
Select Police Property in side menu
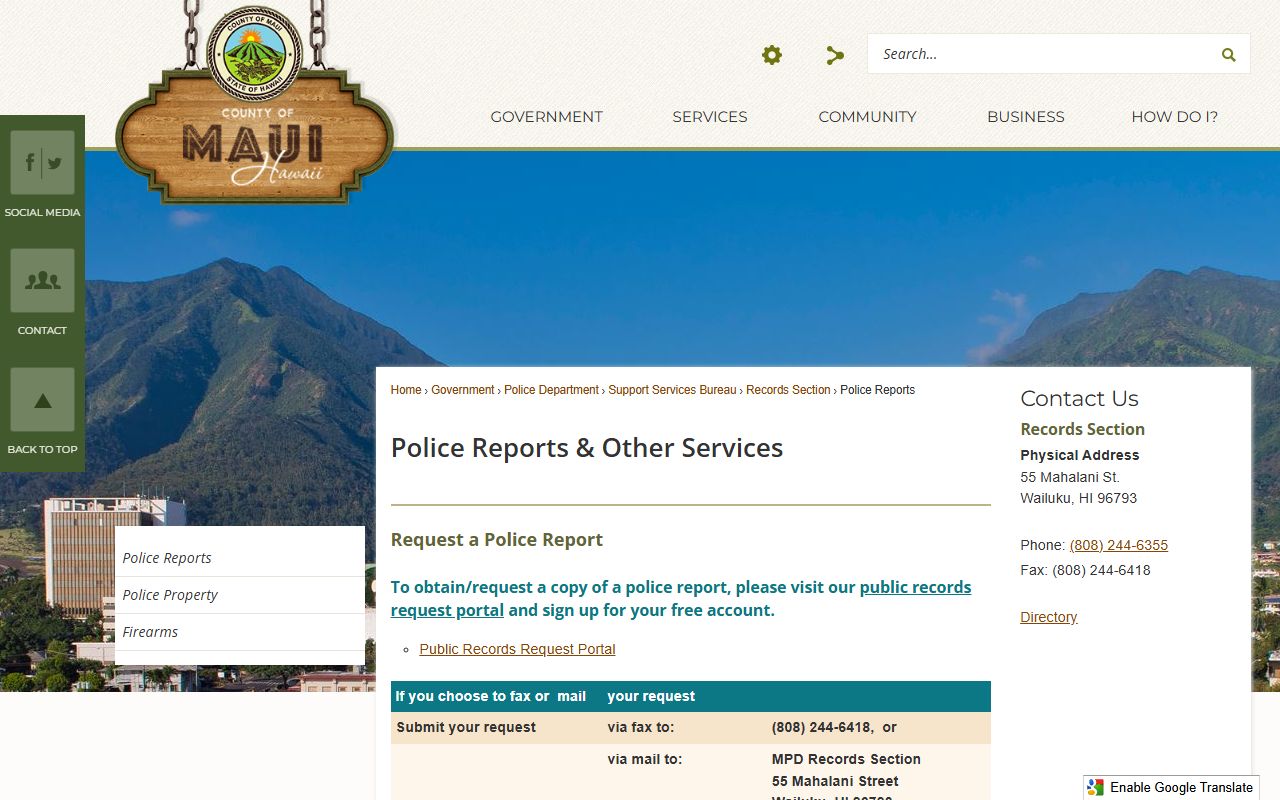[240, 595]
